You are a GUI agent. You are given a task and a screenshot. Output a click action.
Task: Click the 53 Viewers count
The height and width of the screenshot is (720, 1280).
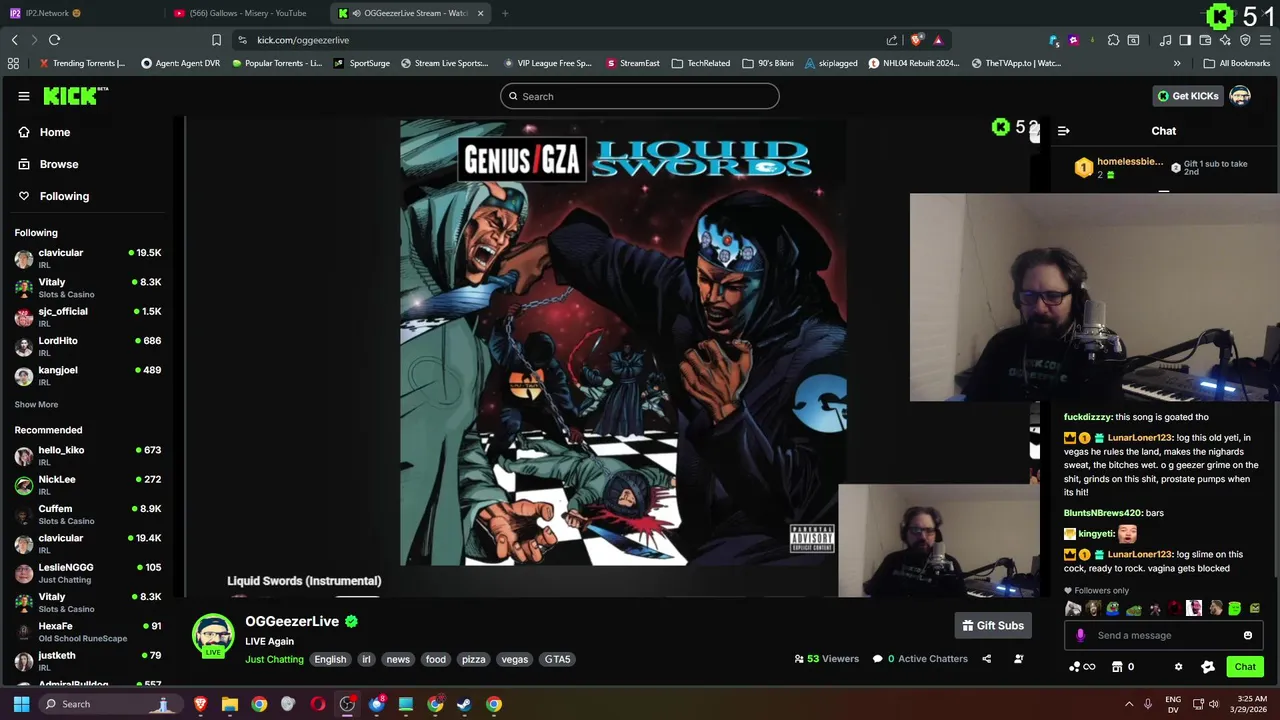pyautogui.click(x=827, y=659)
